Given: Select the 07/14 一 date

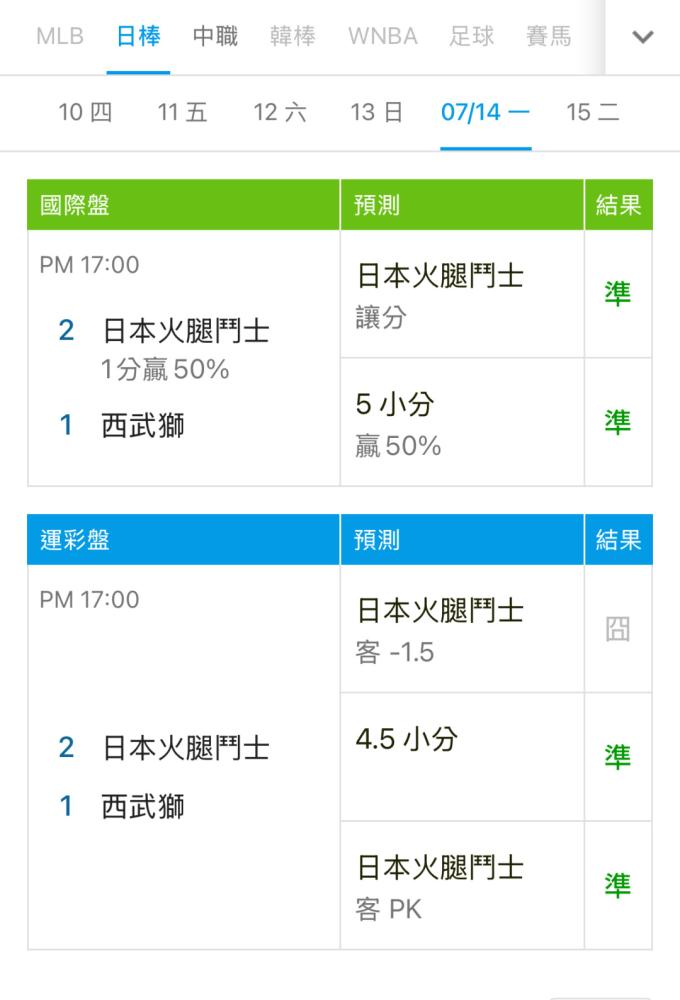Looking at the screenshot, I should click(x=485, y=113).
